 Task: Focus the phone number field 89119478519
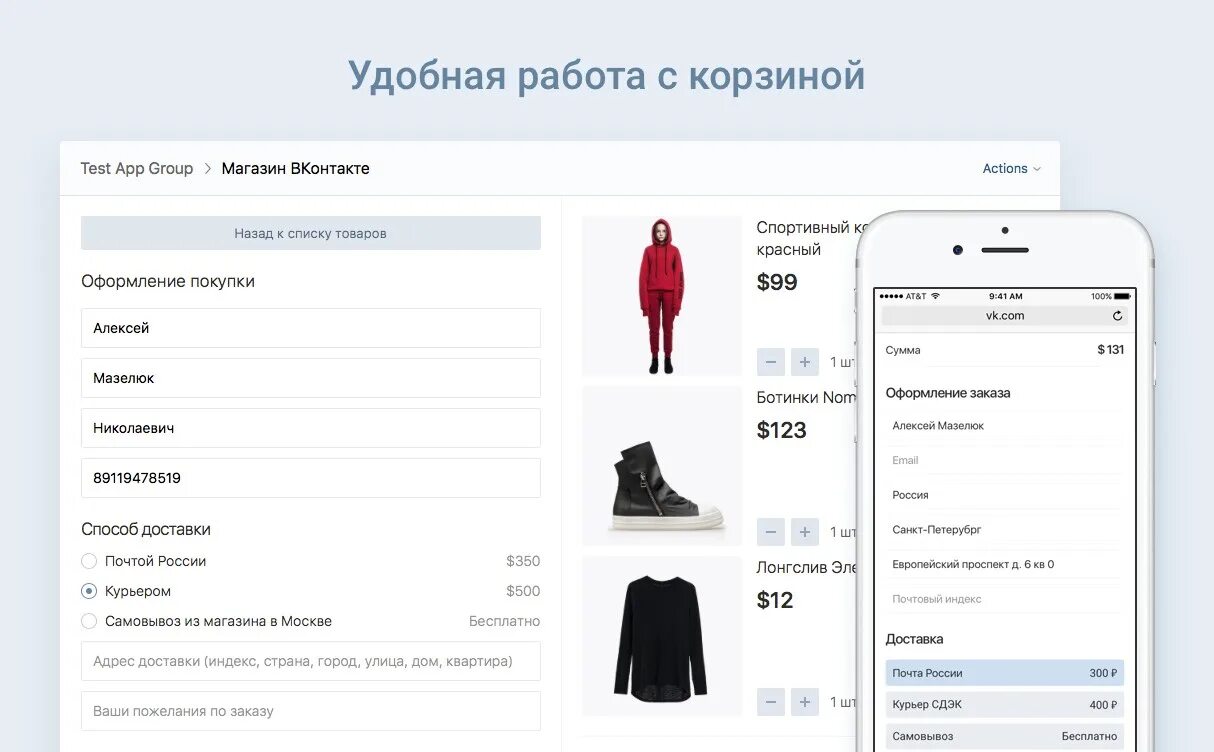pos(311,478)
